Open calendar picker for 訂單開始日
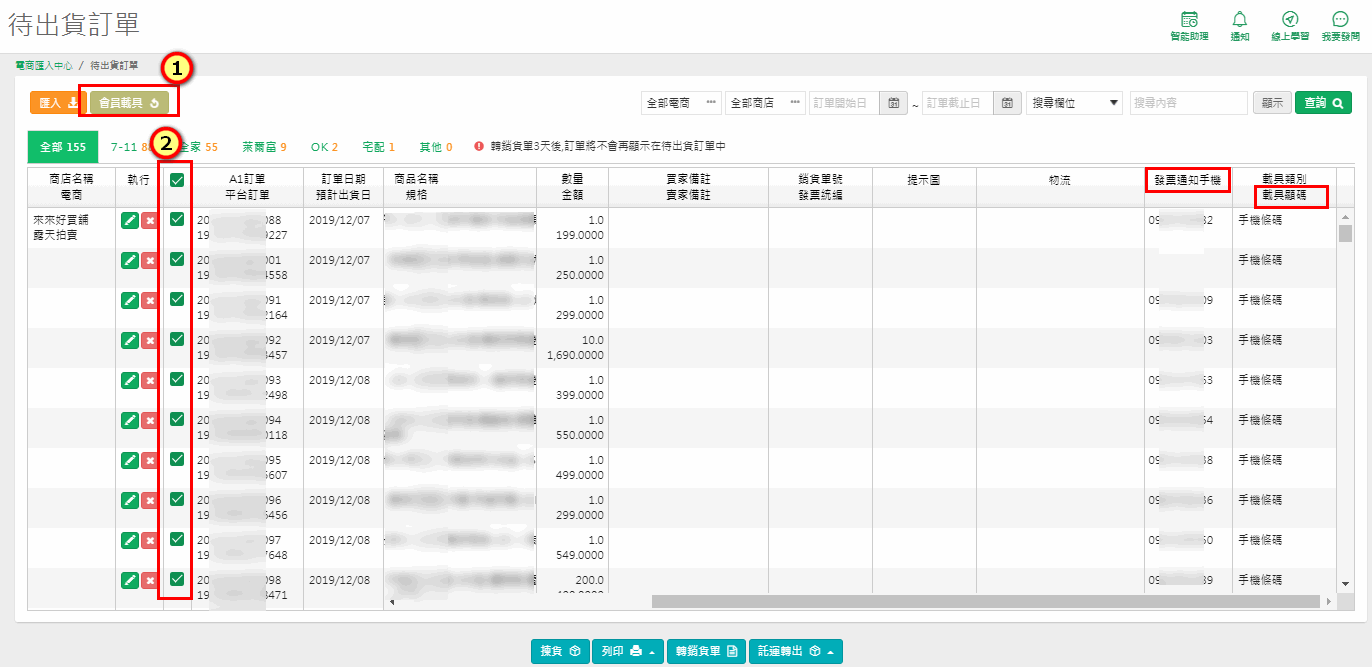 point(893,103)
